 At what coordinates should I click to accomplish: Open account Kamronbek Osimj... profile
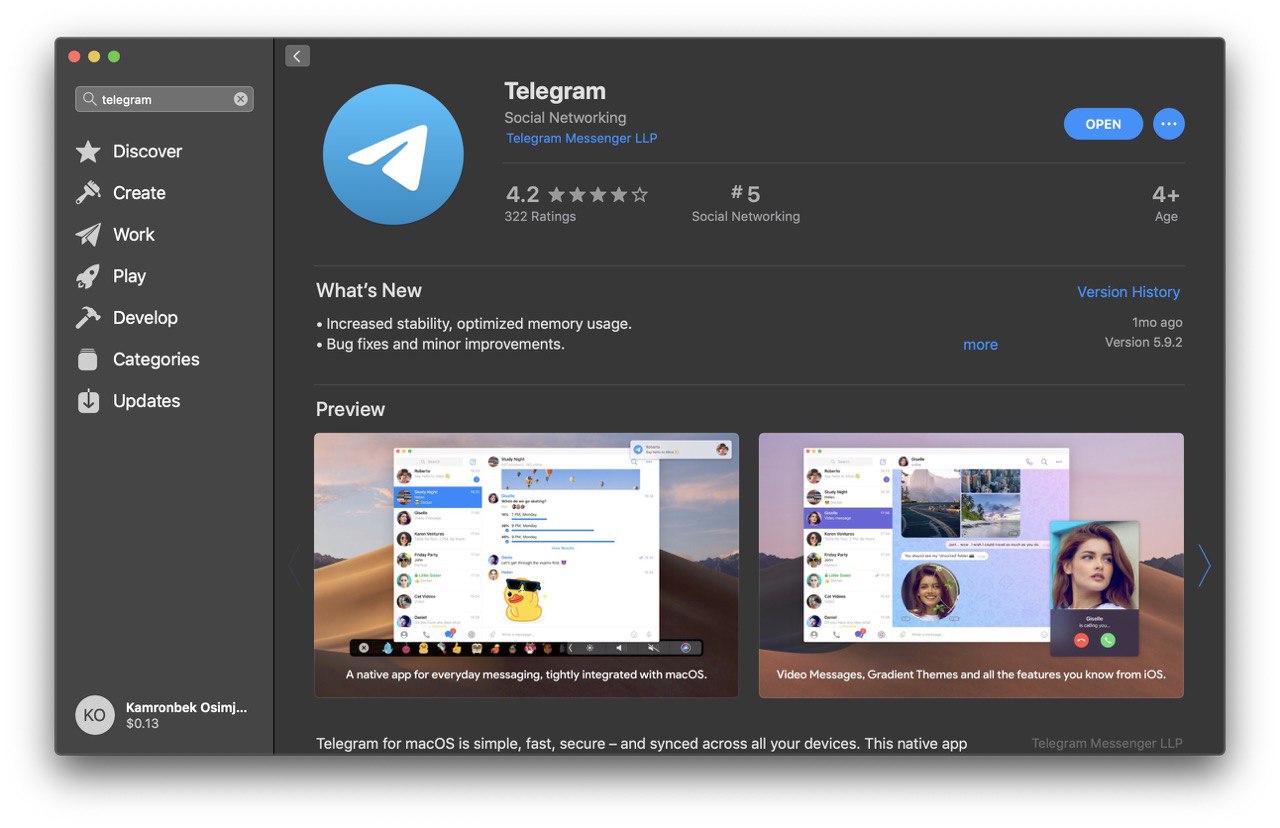(x=186, y=707)
